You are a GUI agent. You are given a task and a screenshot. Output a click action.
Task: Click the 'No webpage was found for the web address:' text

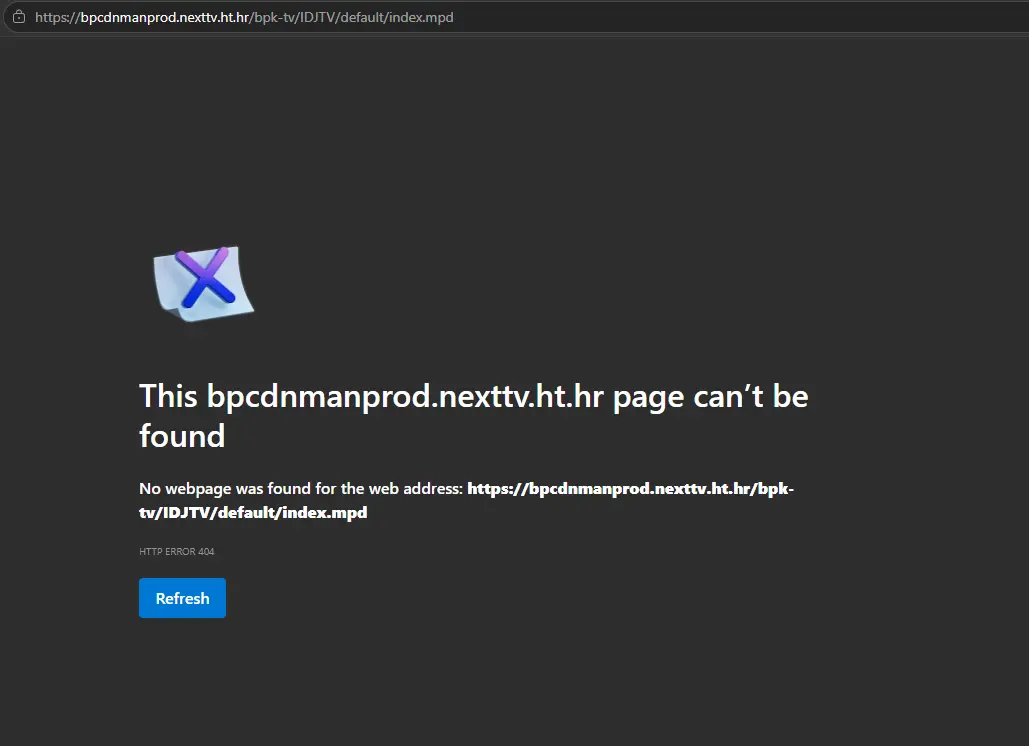[x=301, y=489]
